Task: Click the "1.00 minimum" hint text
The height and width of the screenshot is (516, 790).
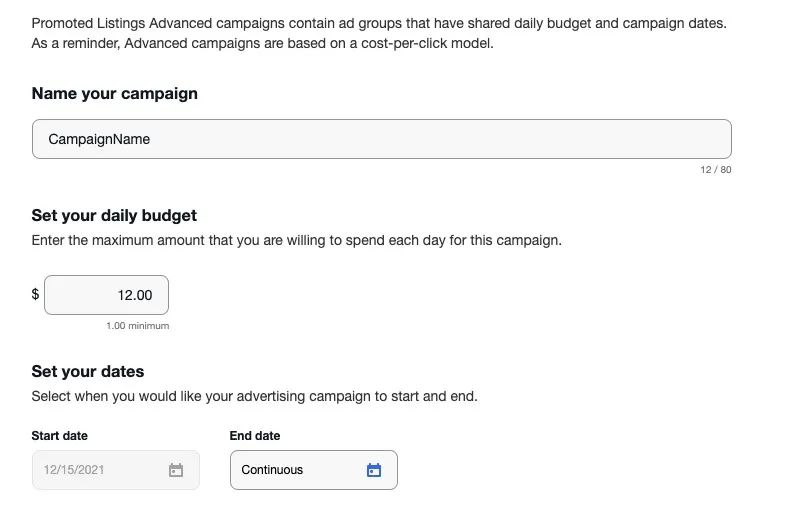Action: coord(137,326)
